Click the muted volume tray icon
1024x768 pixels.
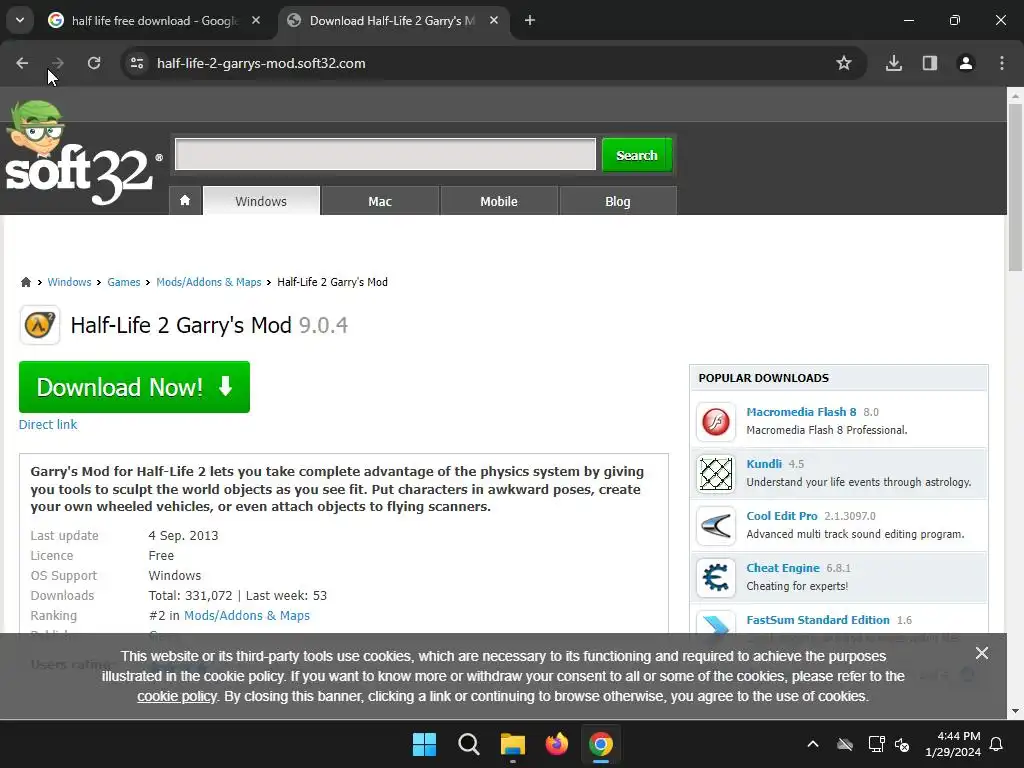click(x=903, y=744)
